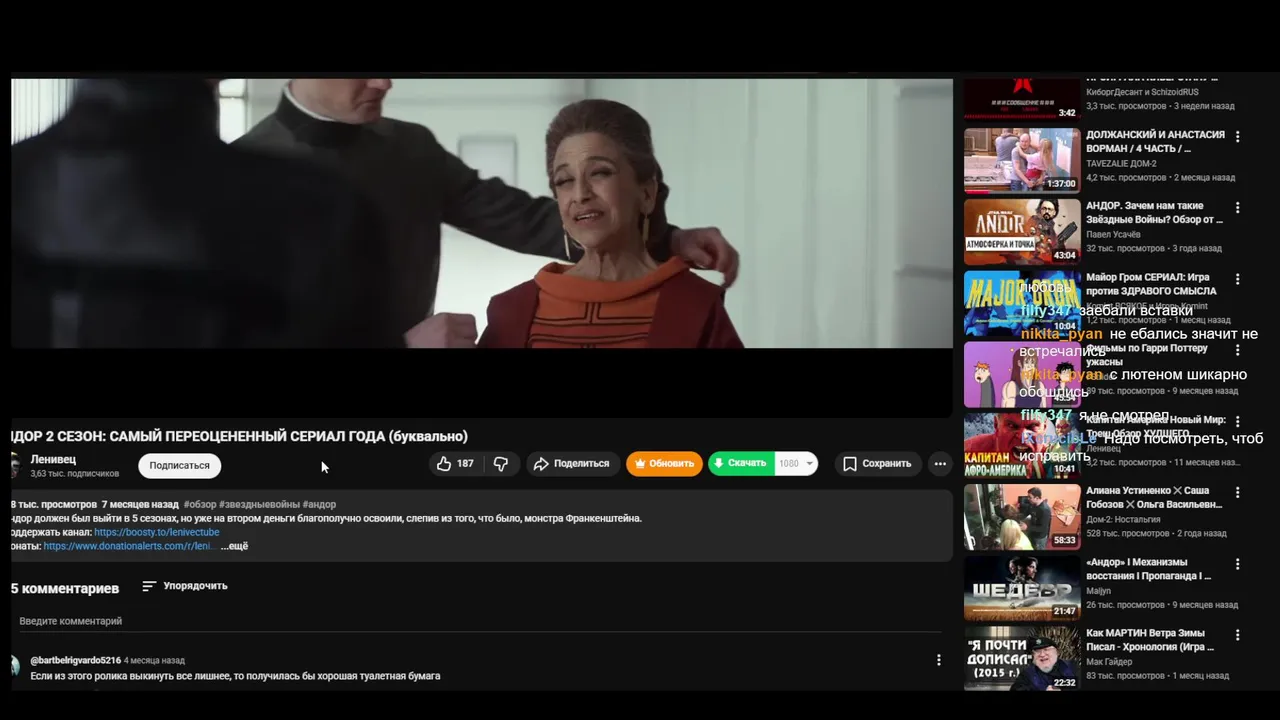Open options for bartbelrigvardo5216 comment
This screenshot has width=1280, height=720.
938,660
